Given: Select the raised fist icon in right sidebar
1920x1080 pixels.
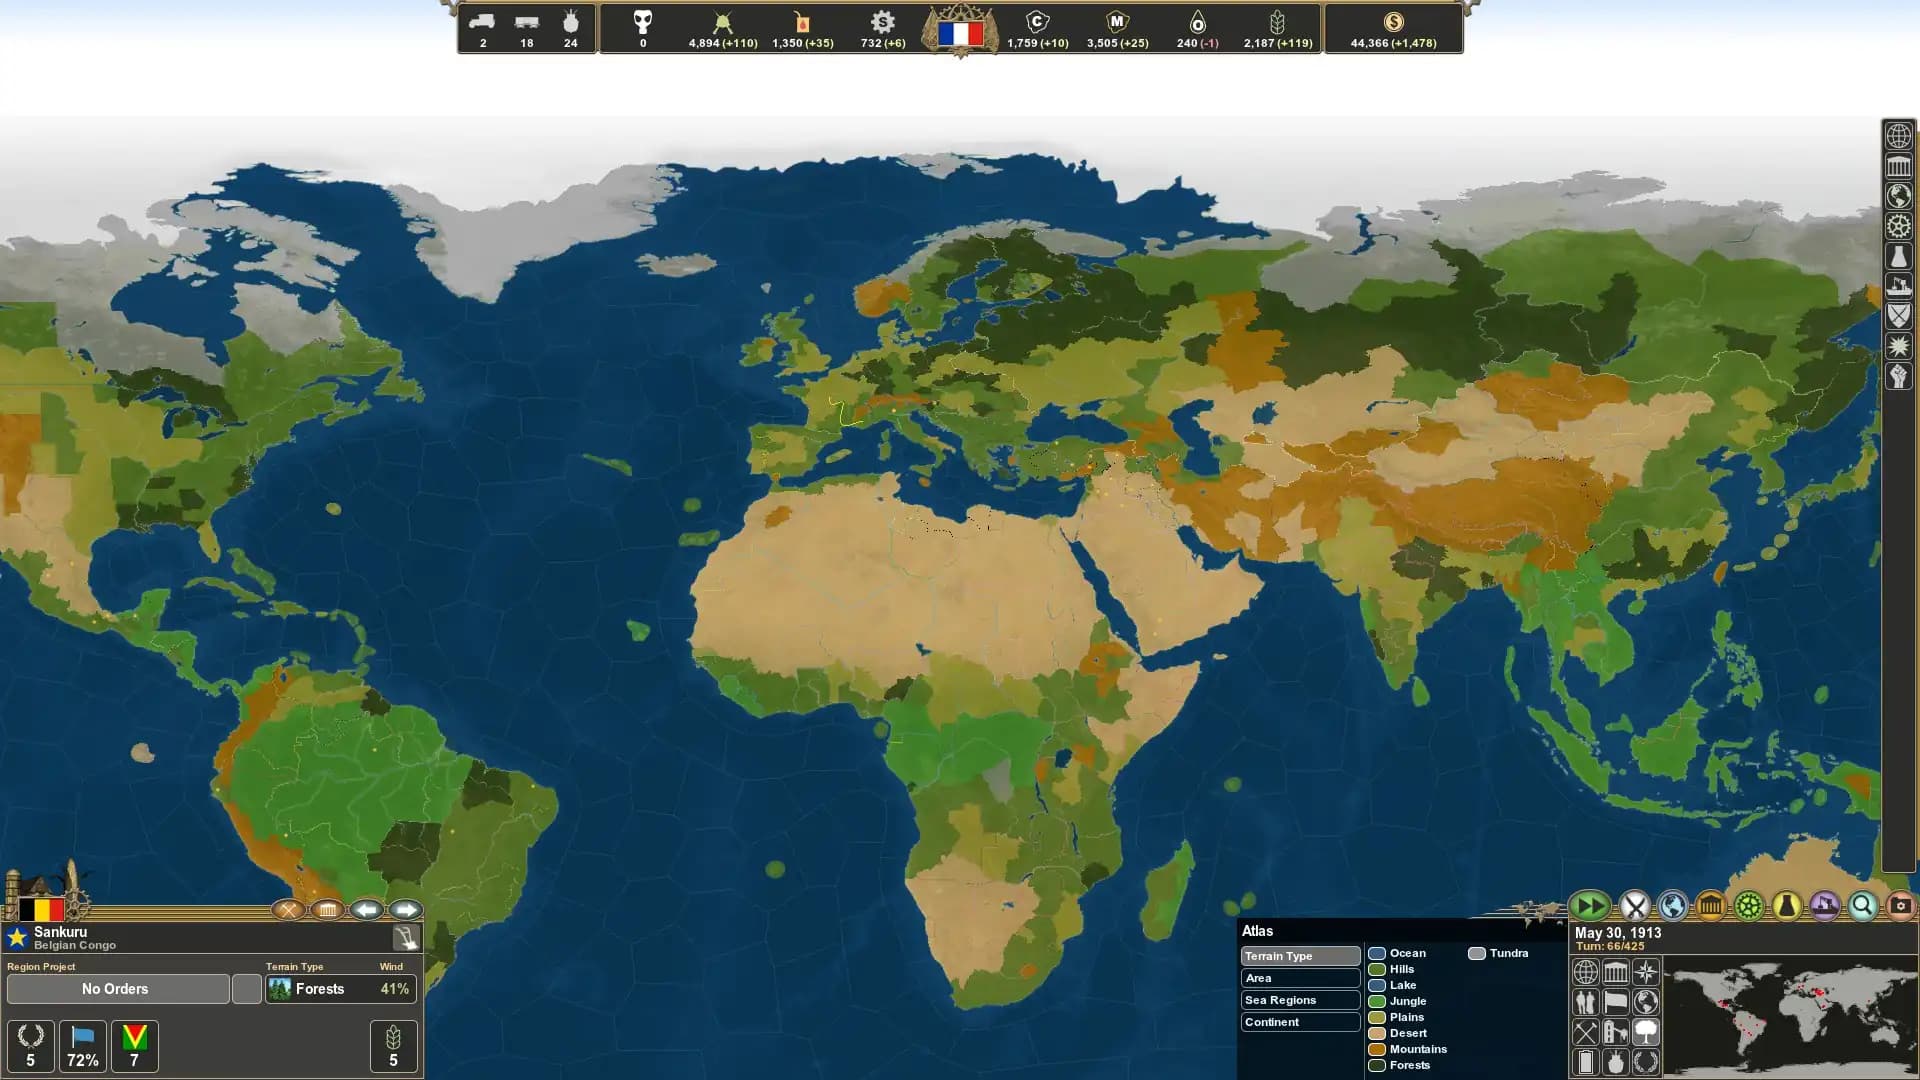Looking at the screenshot, I should tap(1898, 374).
